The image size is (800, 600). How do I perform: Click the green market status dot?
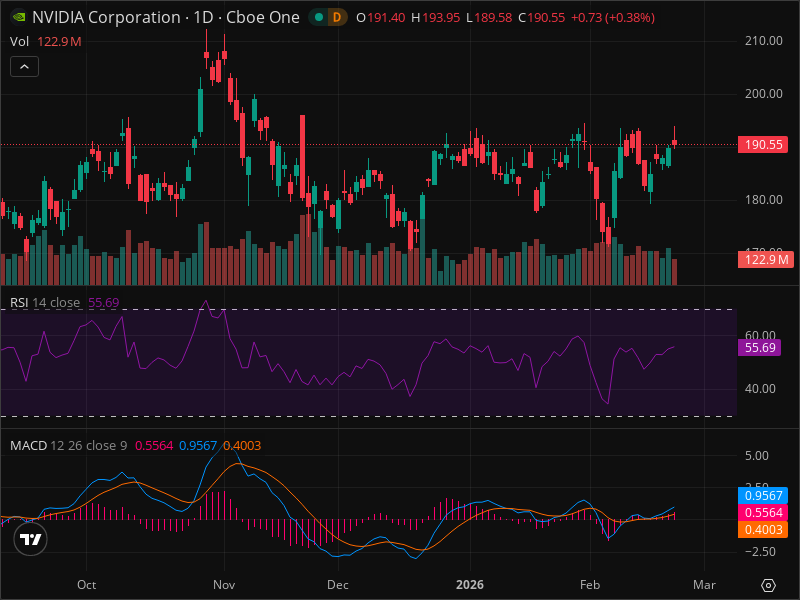[x=319, y=17]
